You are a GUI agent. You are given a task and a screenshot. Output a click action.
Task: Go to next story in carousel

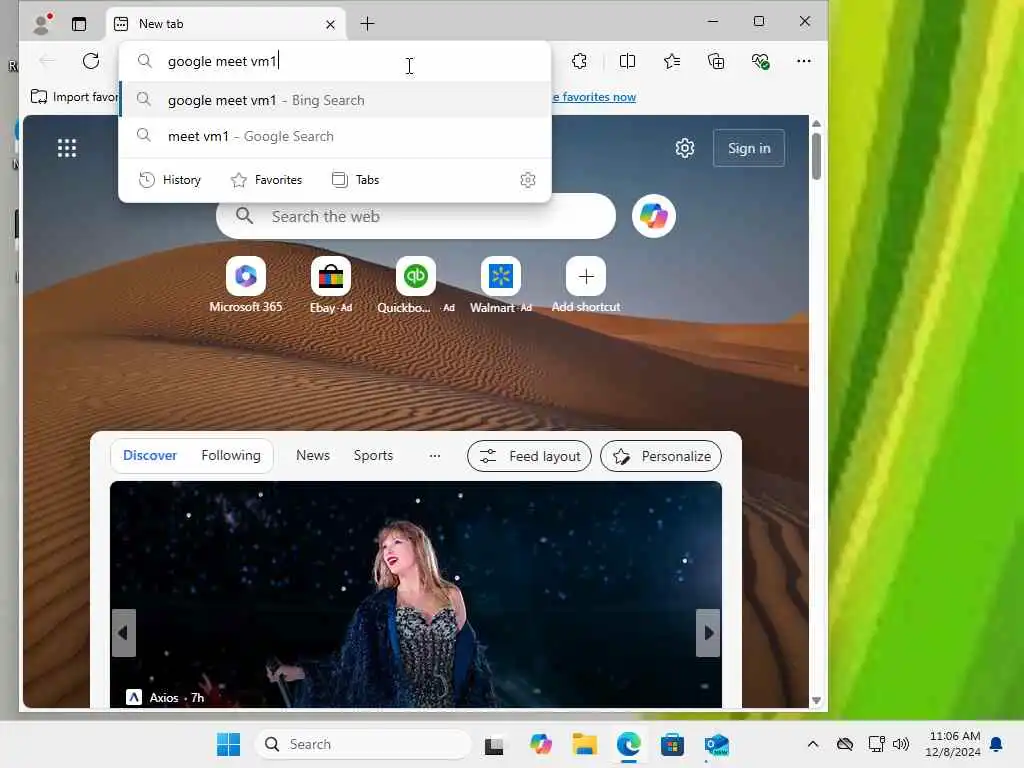click(709, 633)
